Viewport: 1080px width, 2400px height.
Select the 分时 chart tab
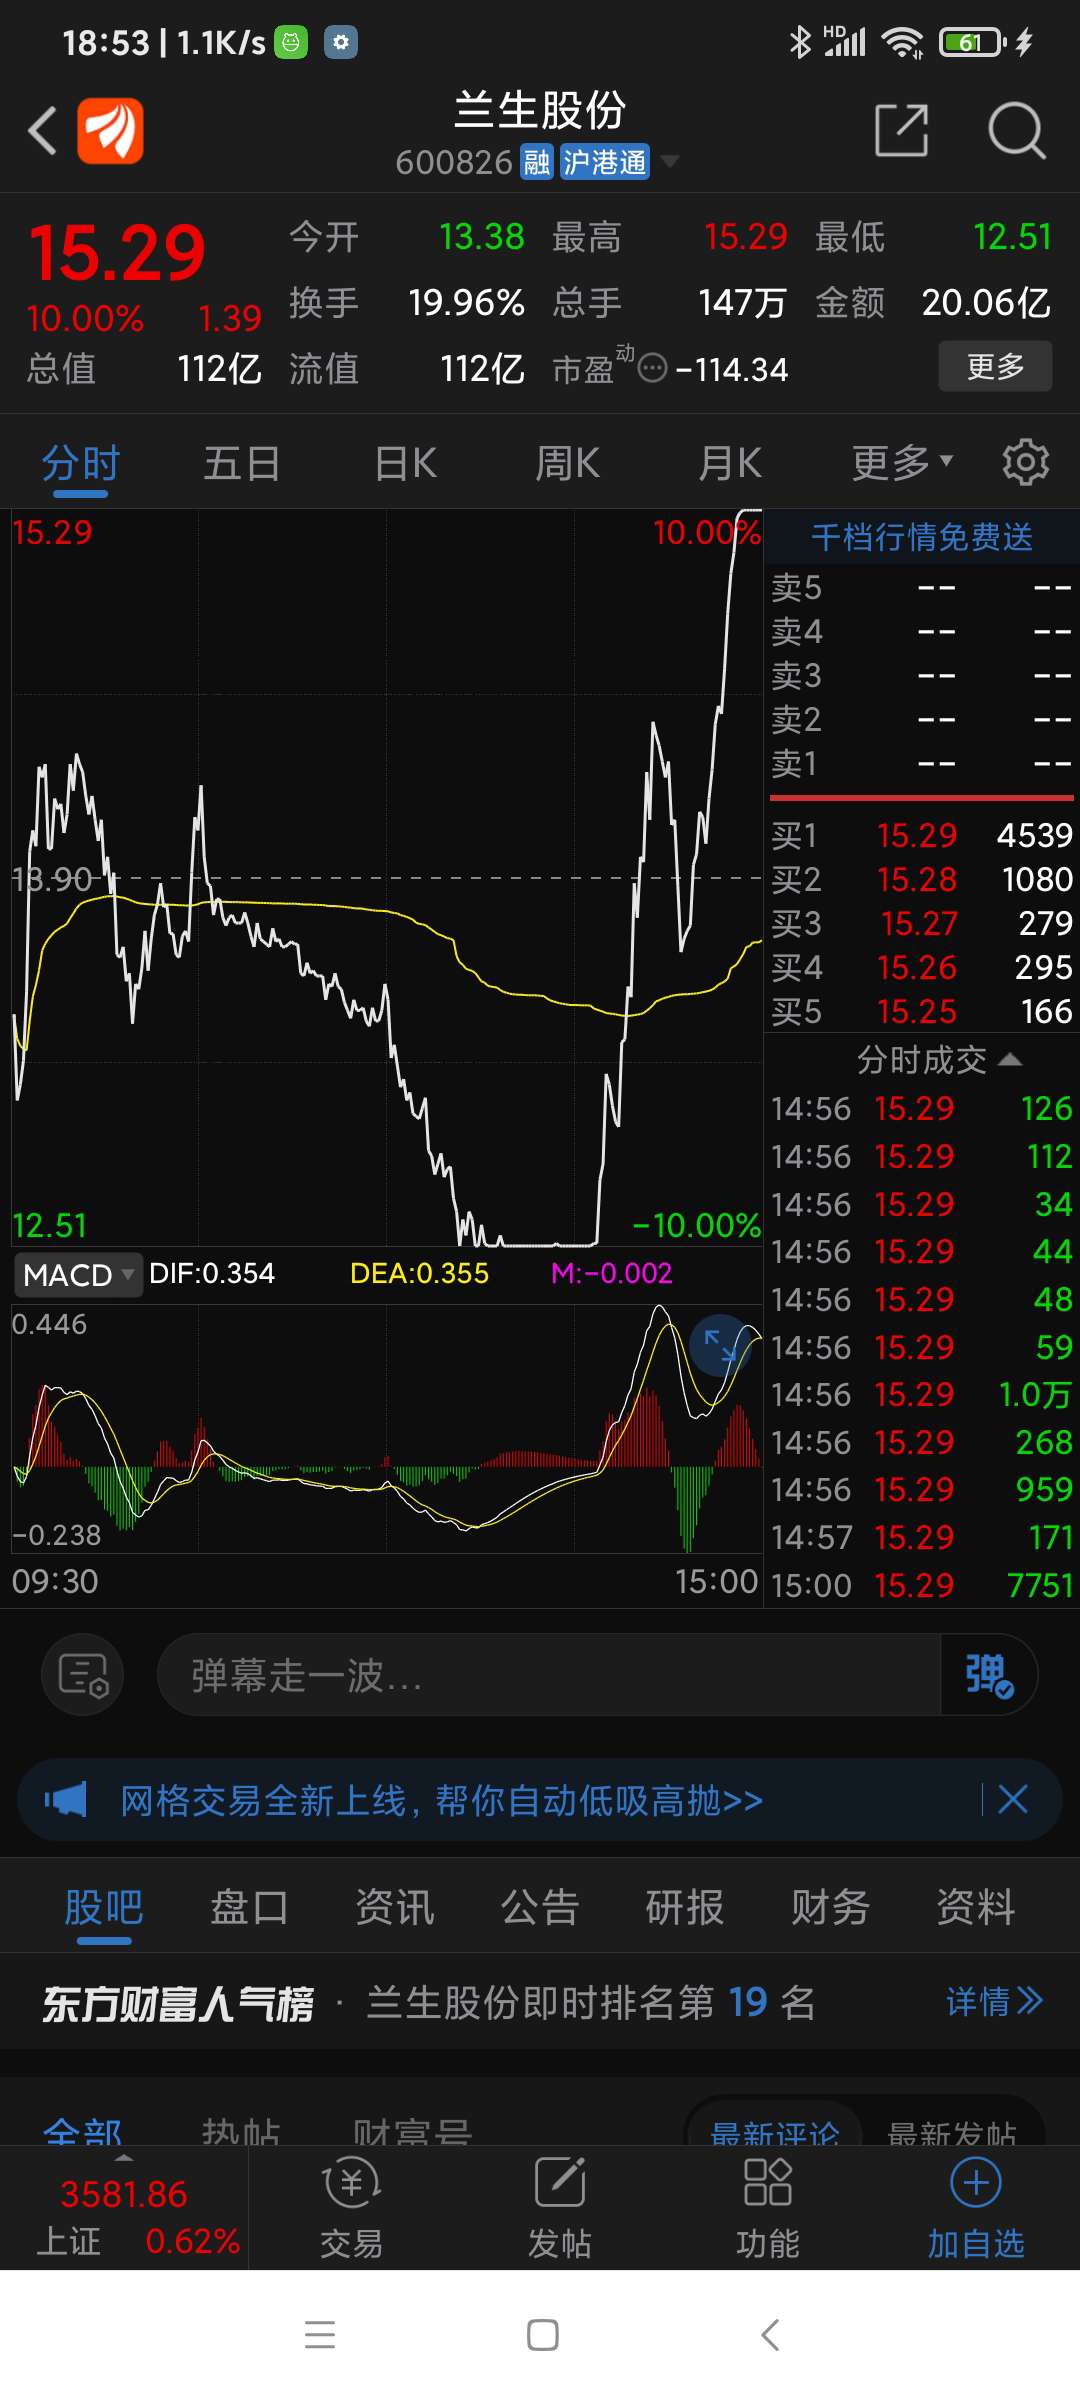point(81,464)
